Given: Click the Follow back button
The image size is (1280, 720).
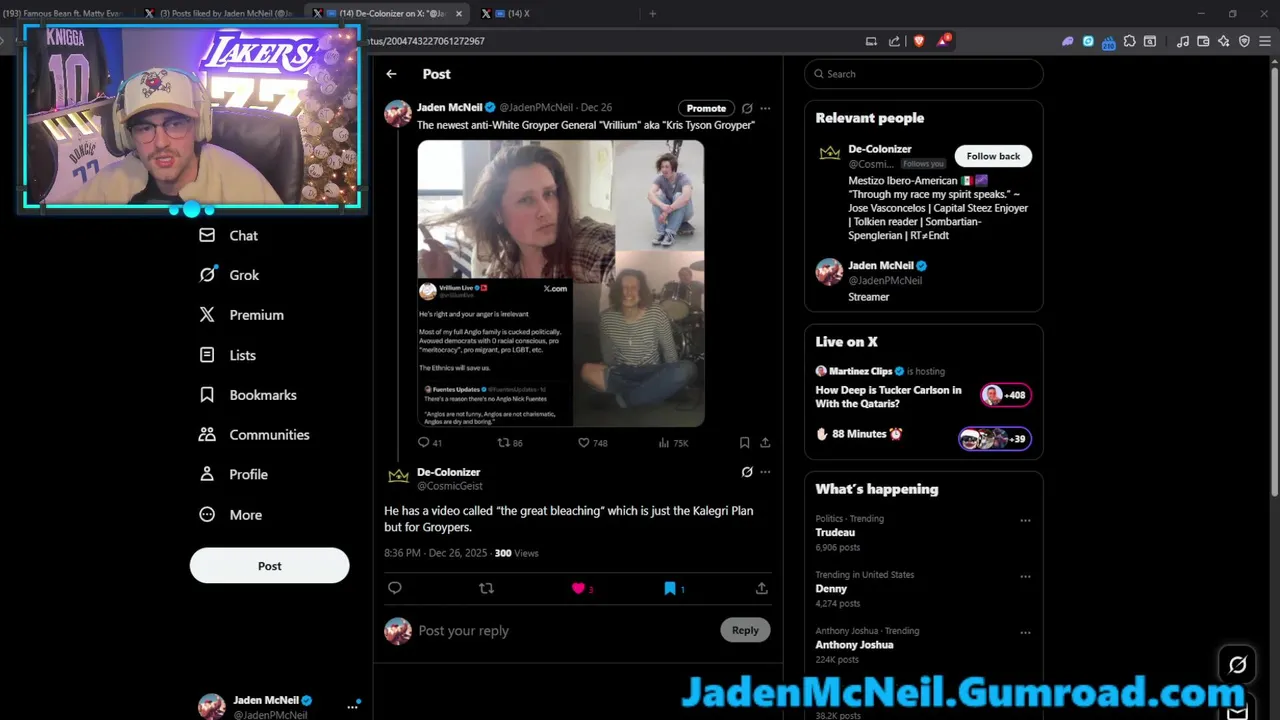Looking at the screenshot, I should pos(993,156).
